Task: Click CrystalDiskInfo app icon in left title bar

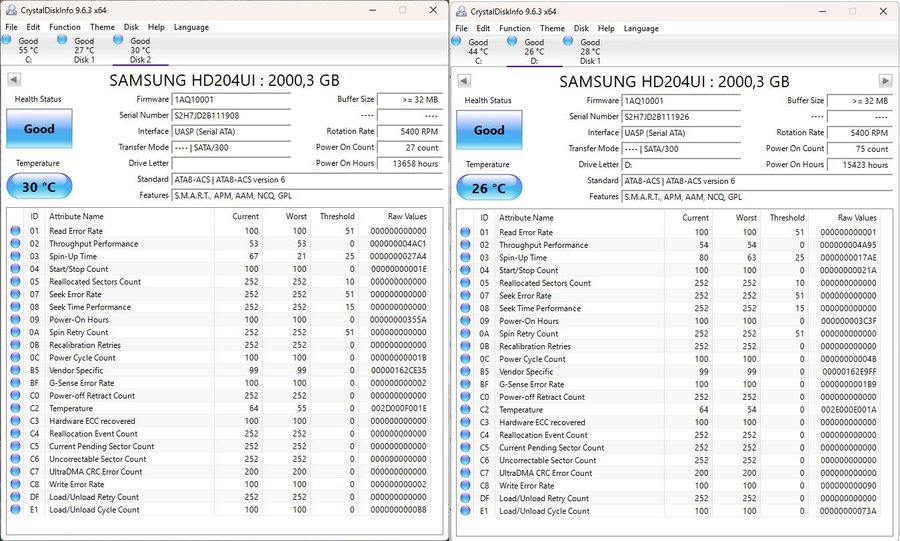Action: click(x=11, y=10)
